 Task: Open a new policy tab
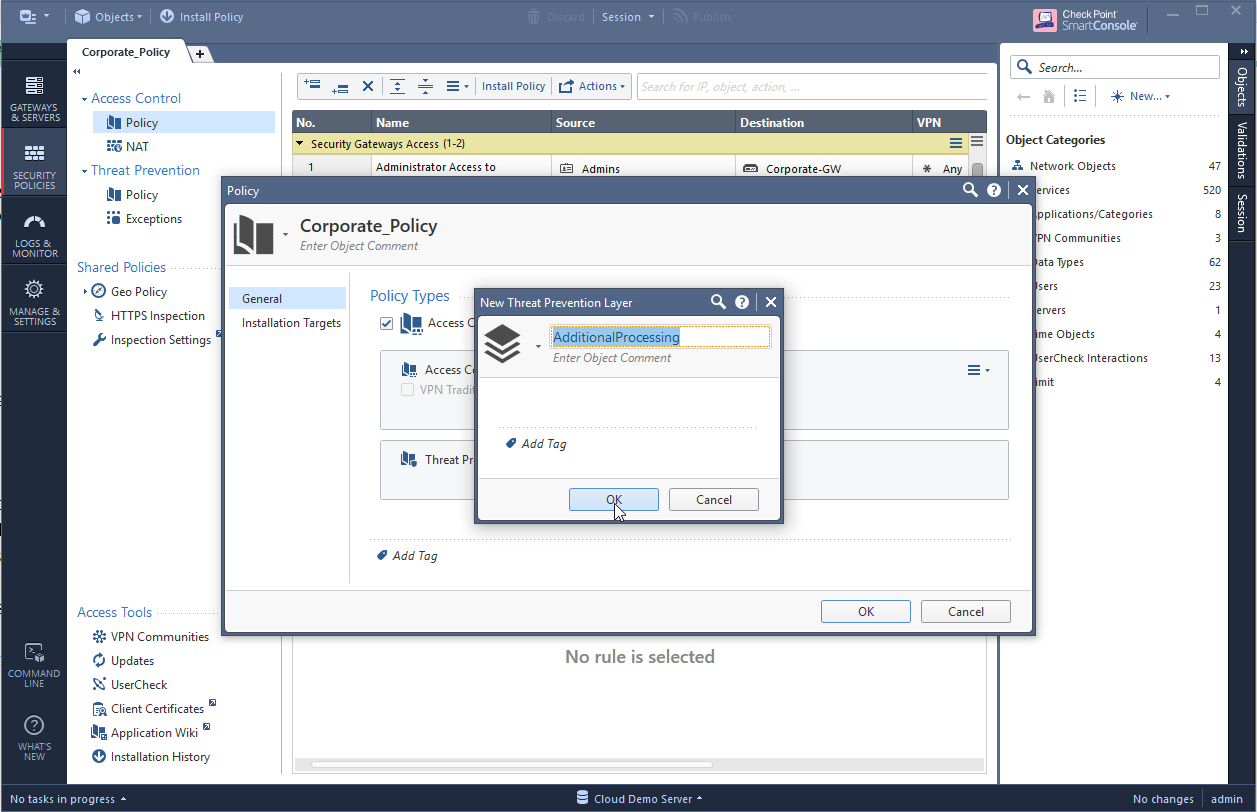[199, 54]
